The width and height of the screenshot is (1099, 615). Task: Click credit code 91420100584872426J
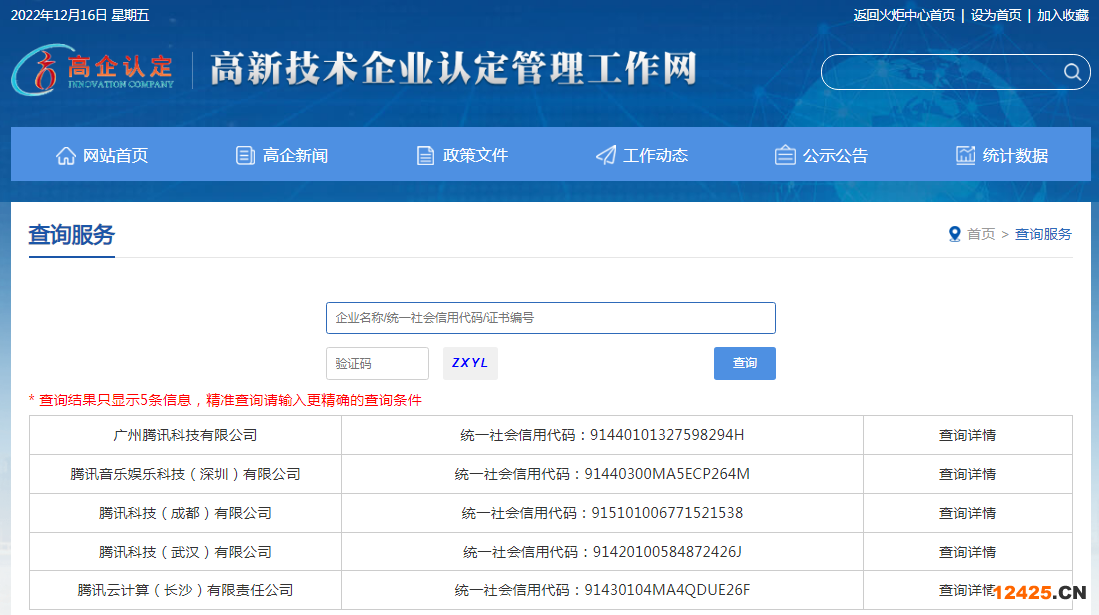pyautogui.click(x=667, y=553)
